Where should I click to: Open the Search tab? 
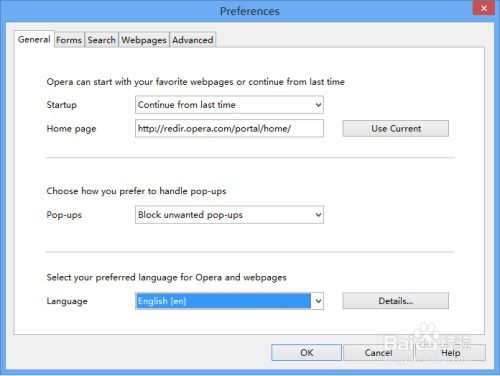[102, 40]
